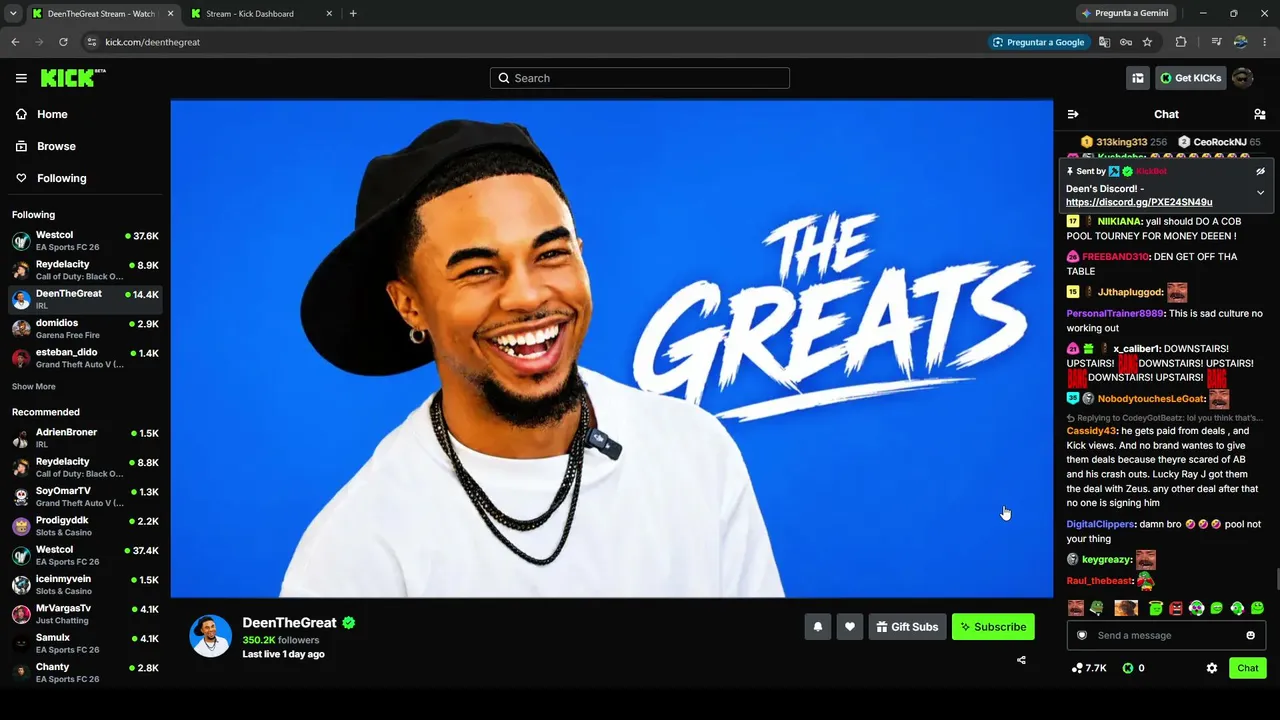This screenshot has width=1280, height=720.
Task: Expand followed channels with Show More
Action: click(34, 387)
